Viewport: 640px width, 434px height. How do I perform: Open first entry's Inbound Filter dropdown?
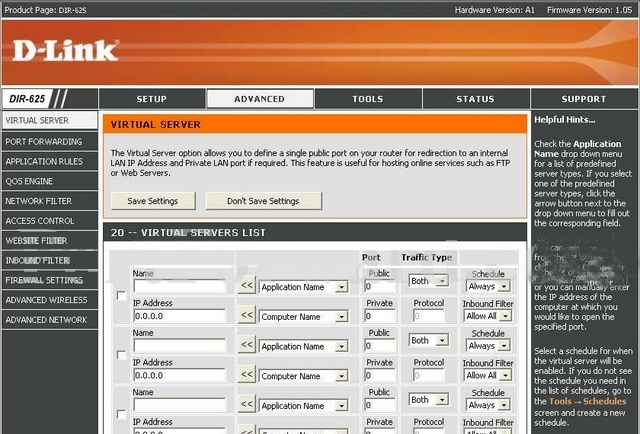click(488, 316)
